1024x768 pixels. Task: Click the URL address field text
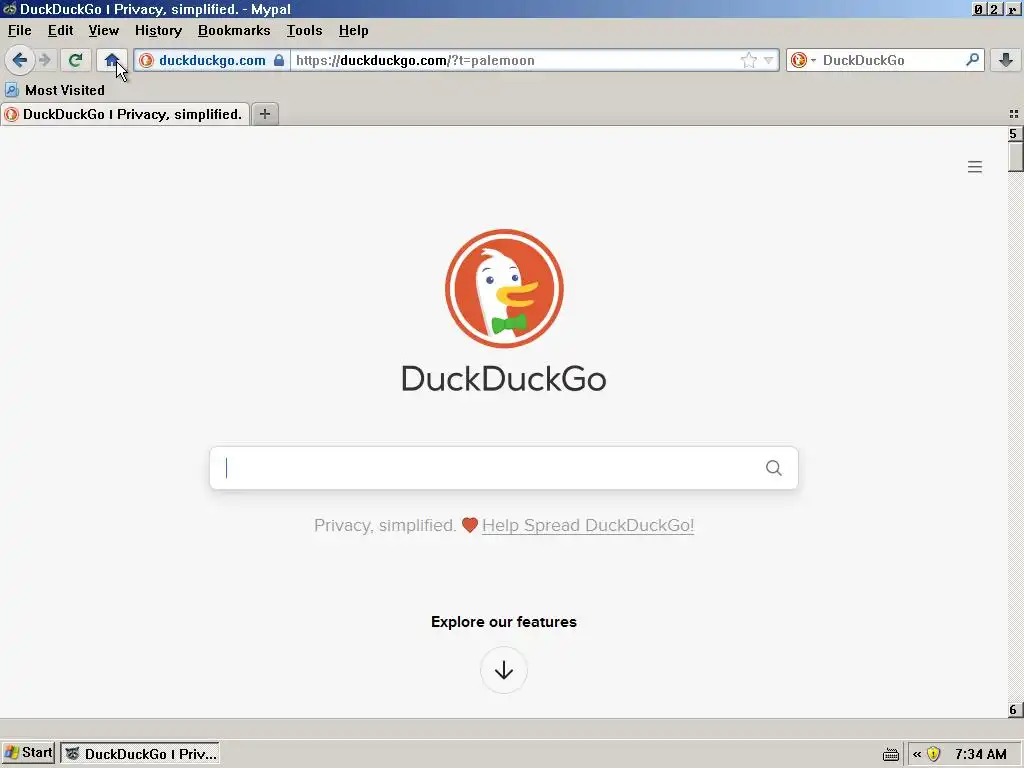click(415, 61)
